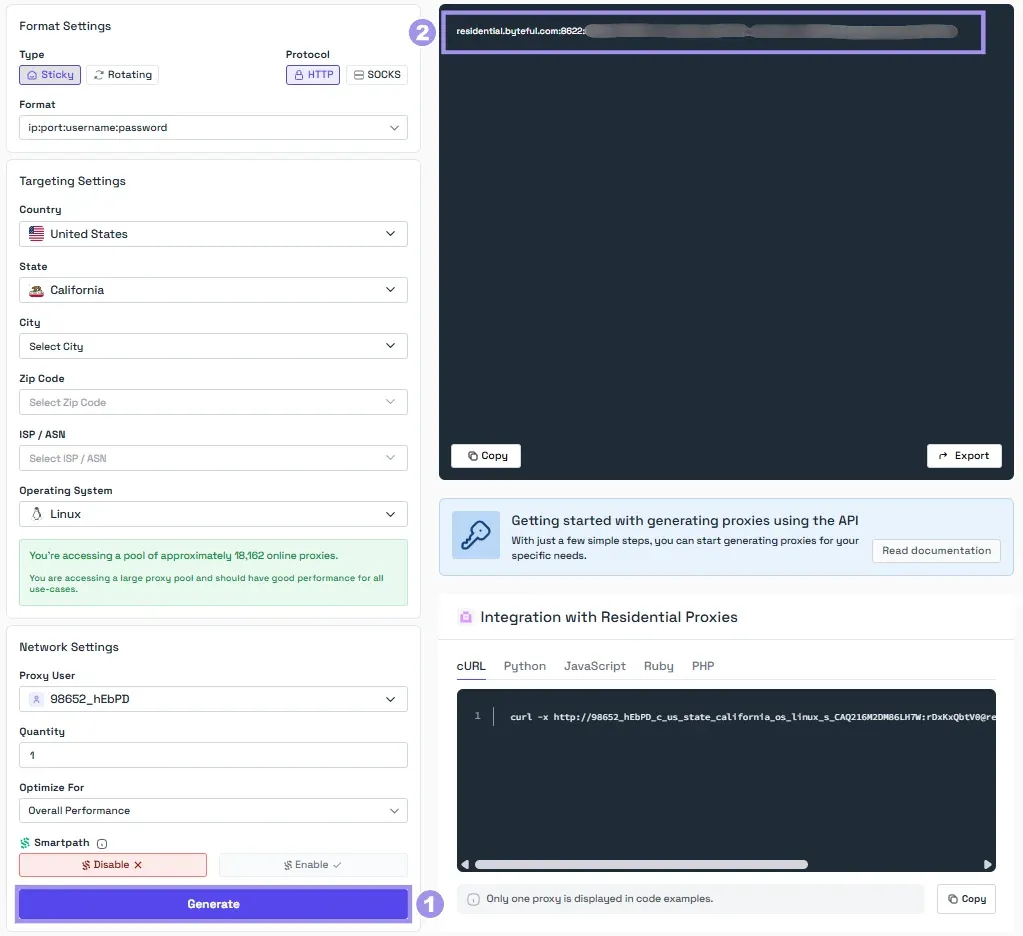This screenshot has width=1023, height=936.
Task: Click the Integration with Residential Proxies icon
Action: 465,617
